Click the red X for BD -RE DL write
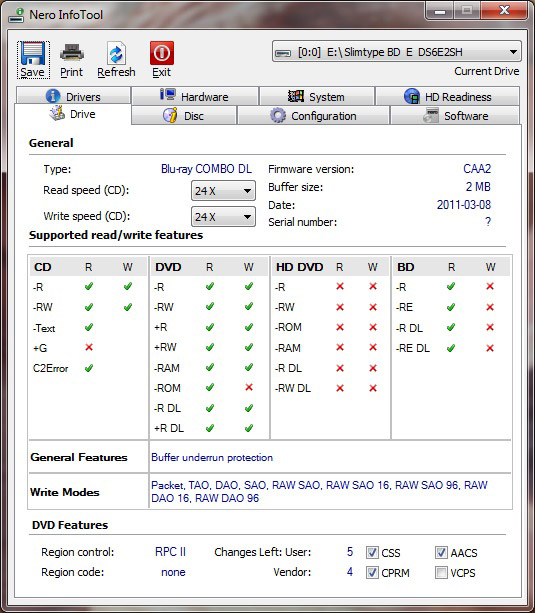 (490, 348)
